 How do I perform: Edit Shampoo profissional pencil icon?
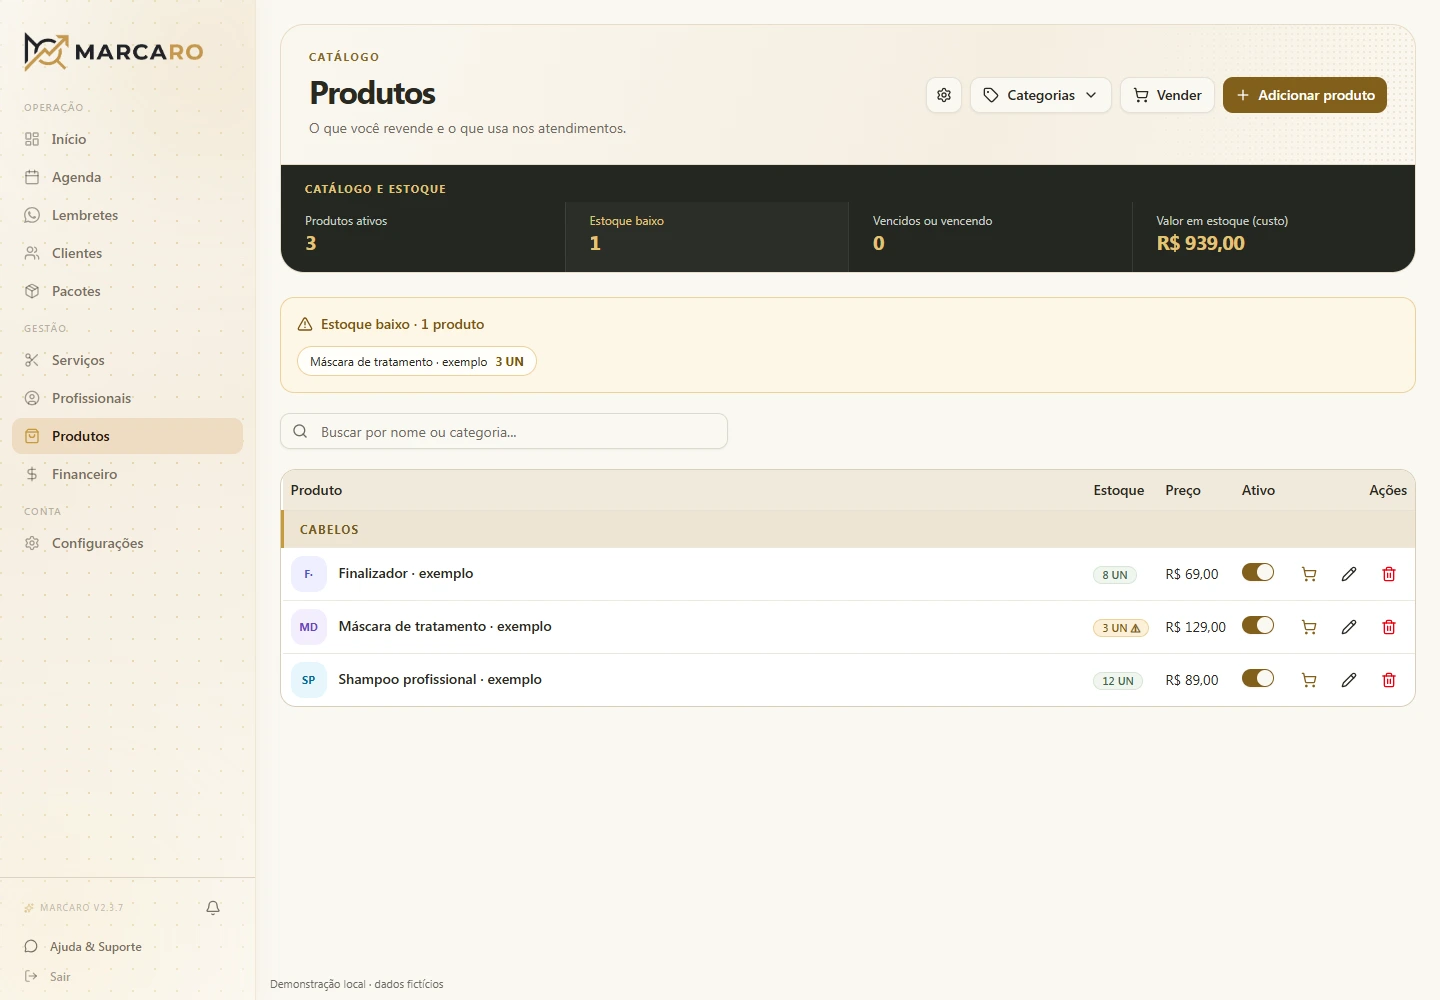(x=1349, y=680)
